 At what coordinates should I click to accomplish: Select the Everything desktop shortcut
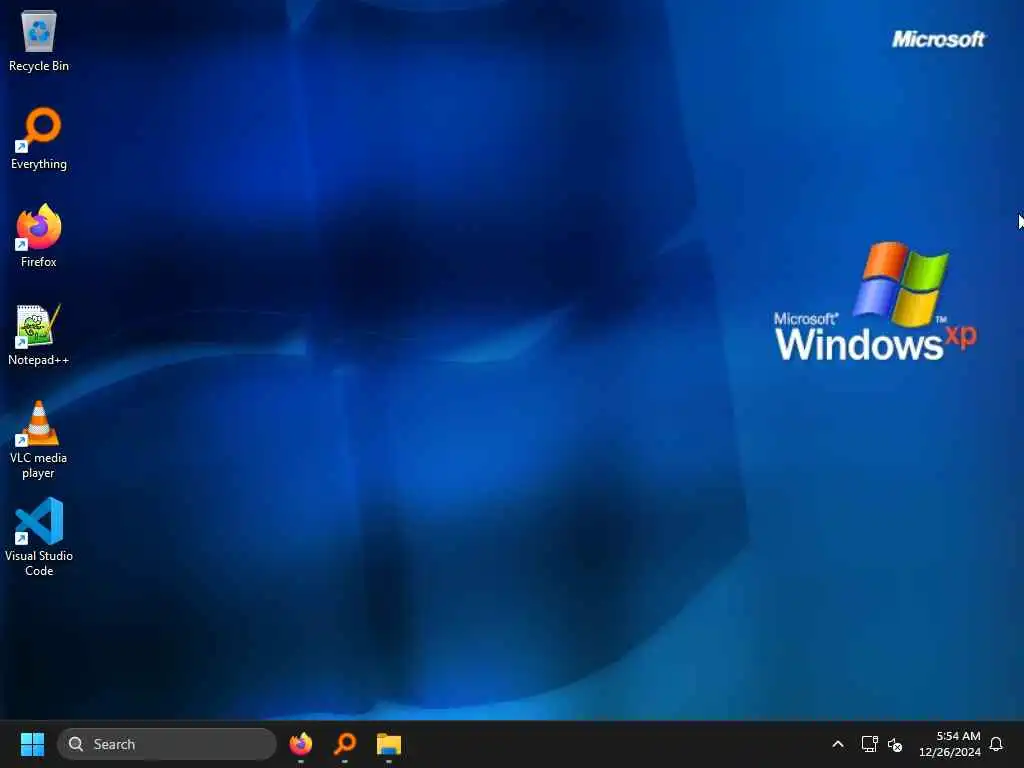click(x=39, y=138)
